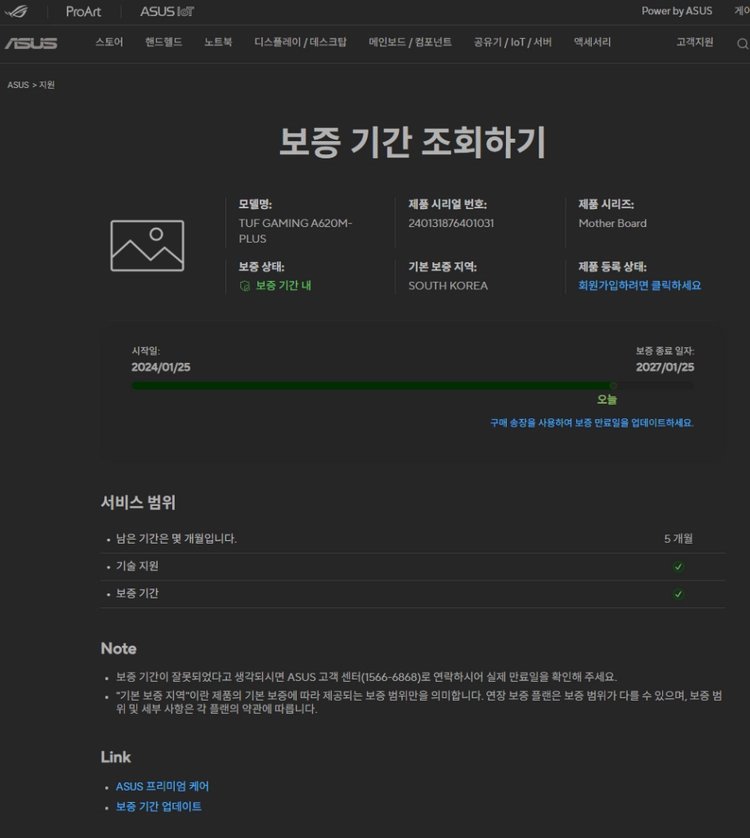Open the 고객지원 menu
Screen dimensions: 750x838
[695, 42]
